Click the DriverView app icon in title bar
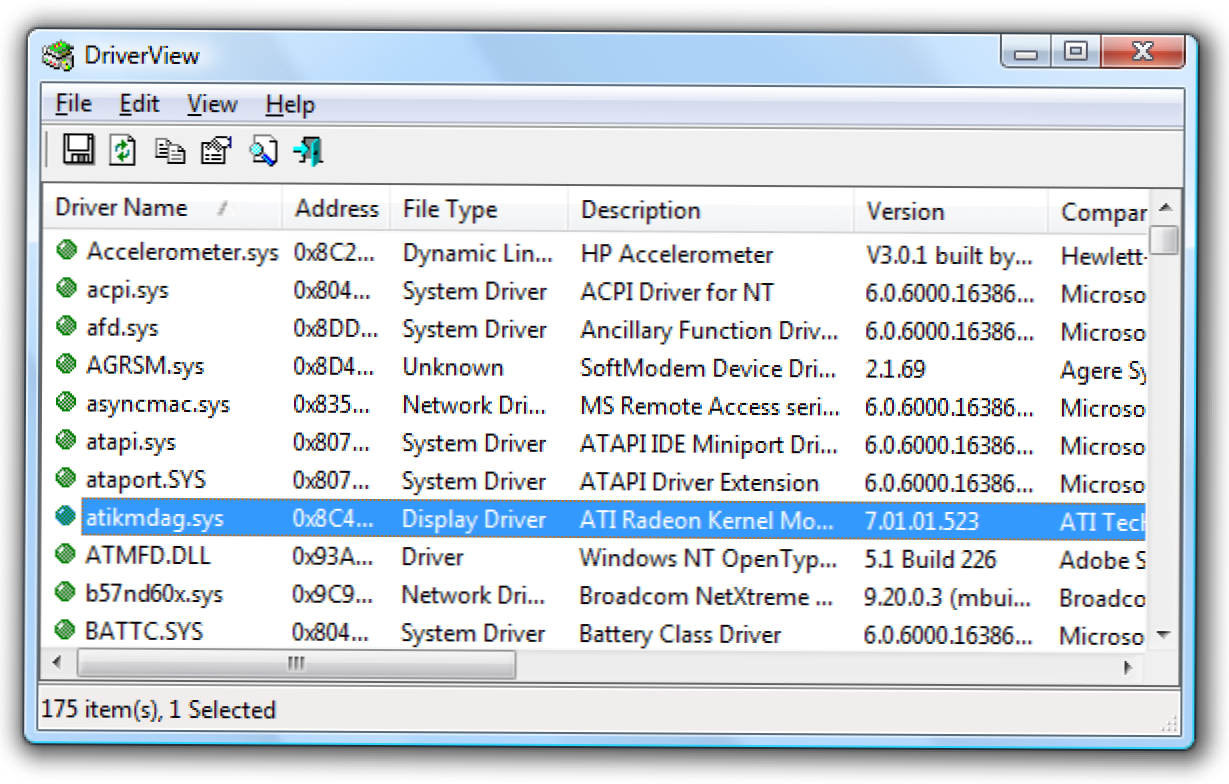Screen dimensions: 1229x784 58,55
